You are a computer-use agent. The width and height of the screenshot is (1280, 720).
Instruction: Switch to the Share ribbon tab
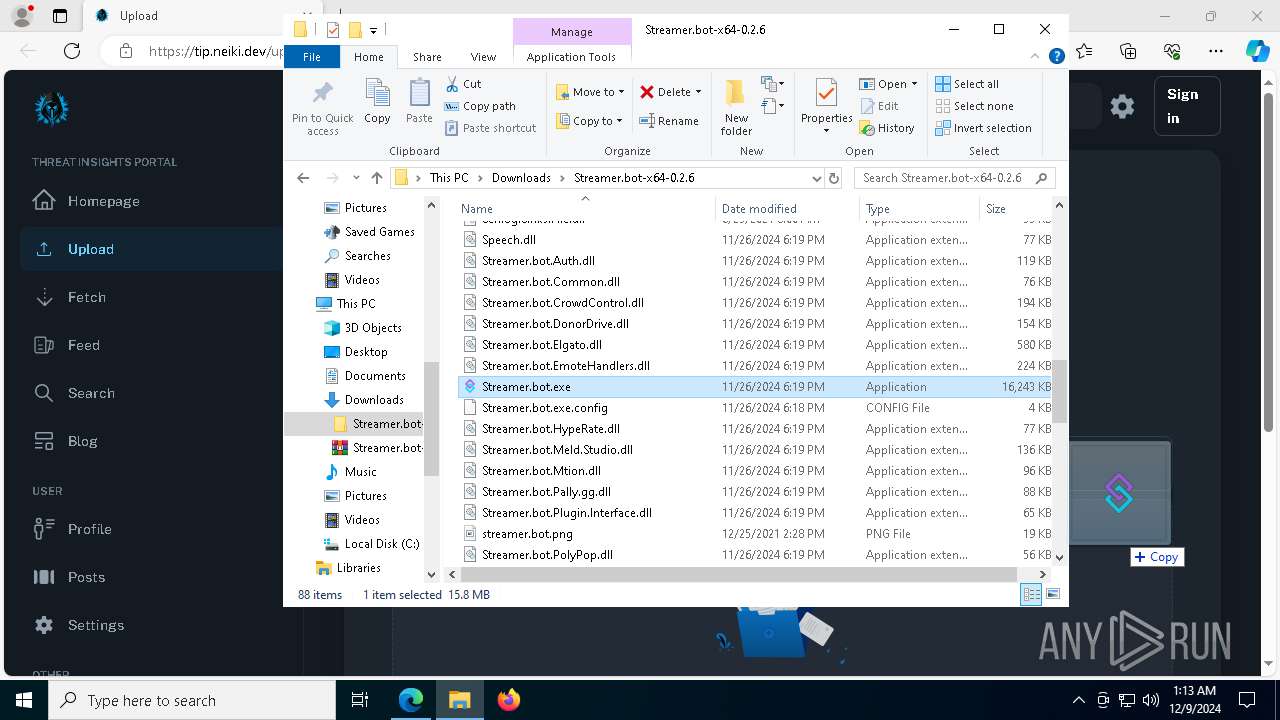(x=427, y=57)
